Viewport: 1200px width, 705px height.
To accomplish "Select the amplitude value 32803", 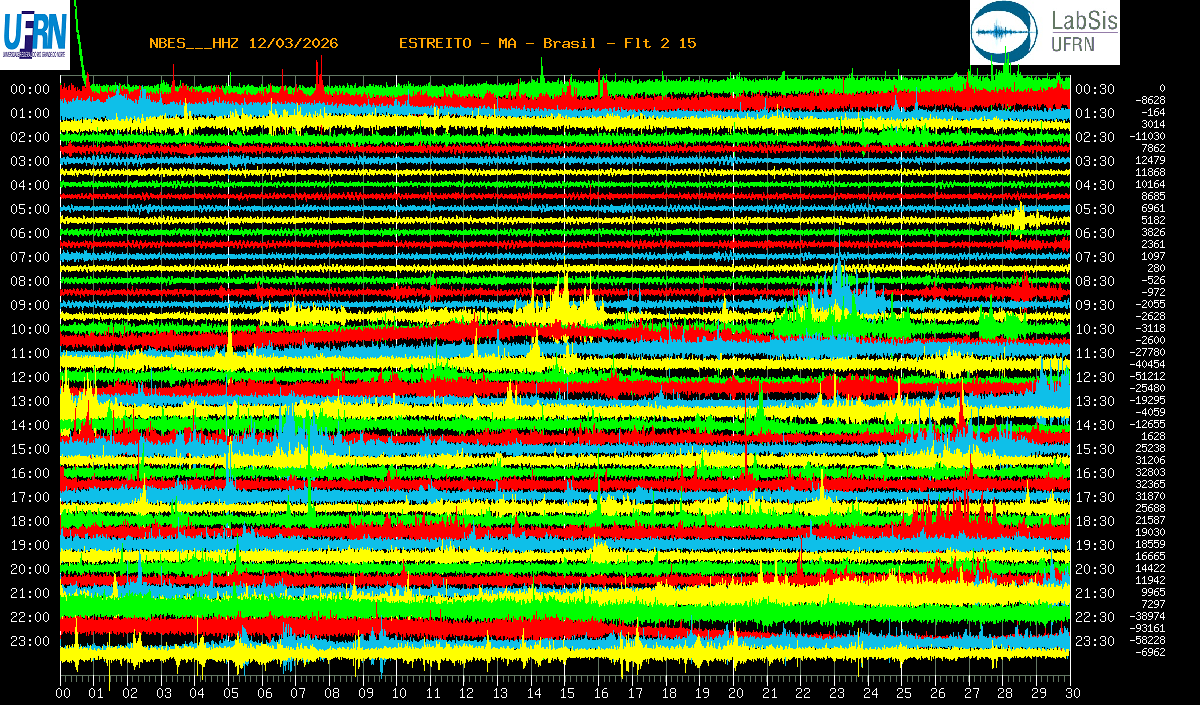I will (x=1149, y=472).
